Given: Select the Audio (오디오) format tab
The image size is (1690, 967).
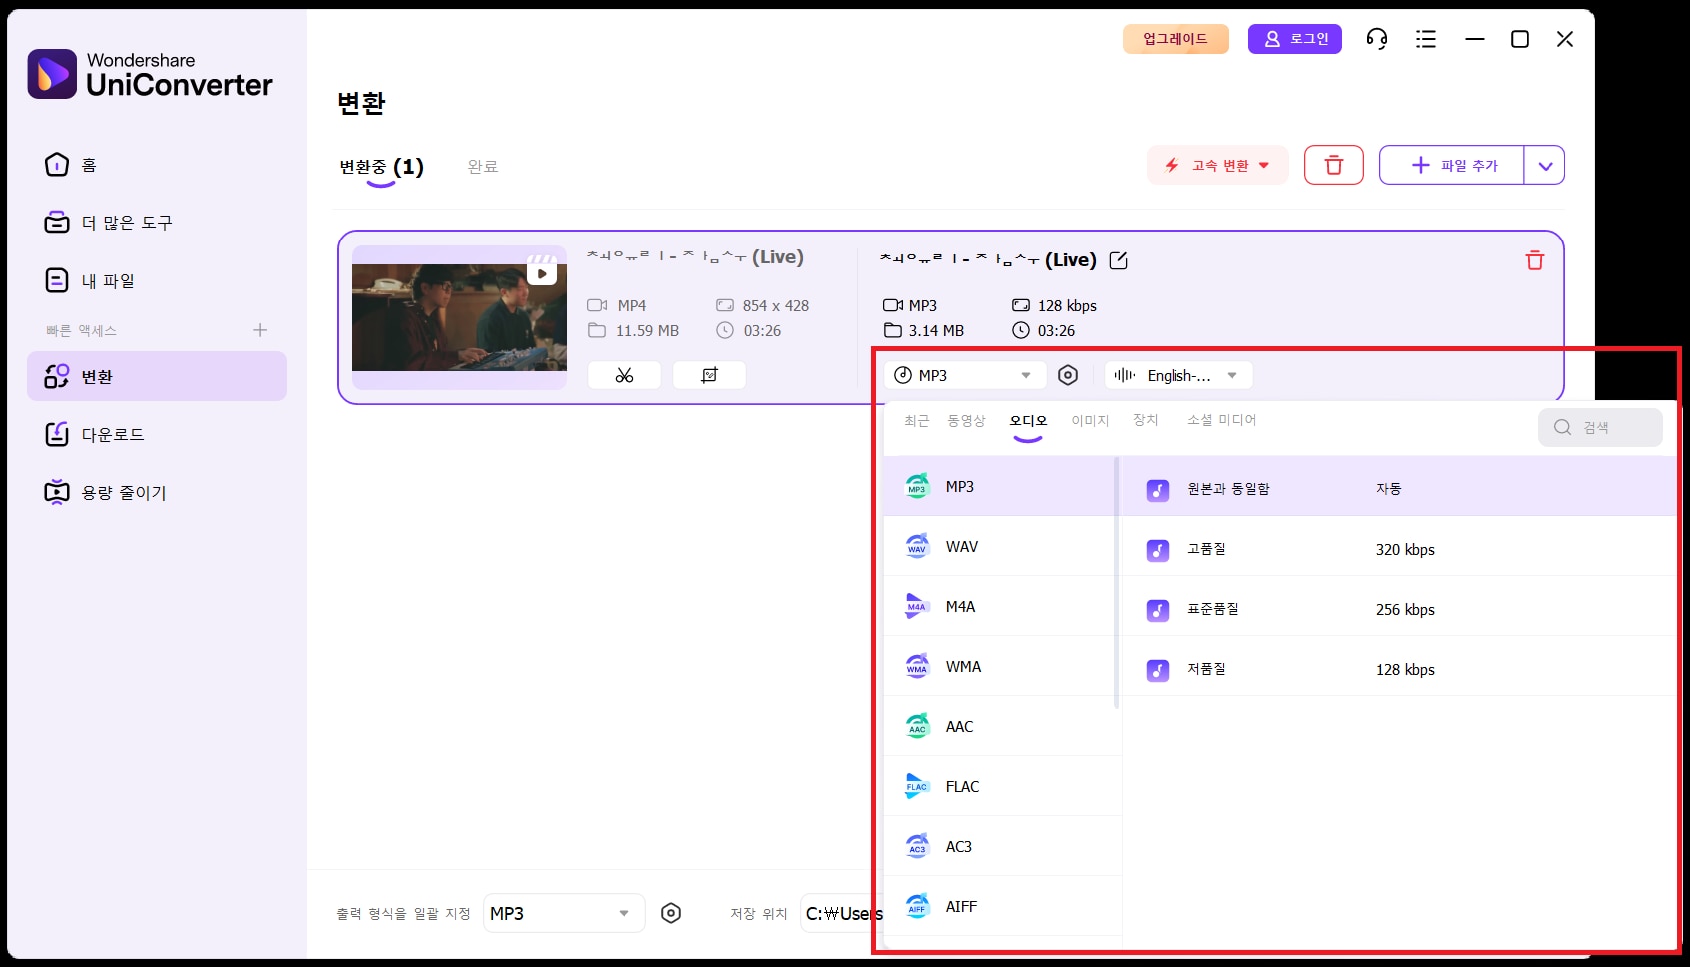Looking at the screenshot, I should (x=1028, y=421).
